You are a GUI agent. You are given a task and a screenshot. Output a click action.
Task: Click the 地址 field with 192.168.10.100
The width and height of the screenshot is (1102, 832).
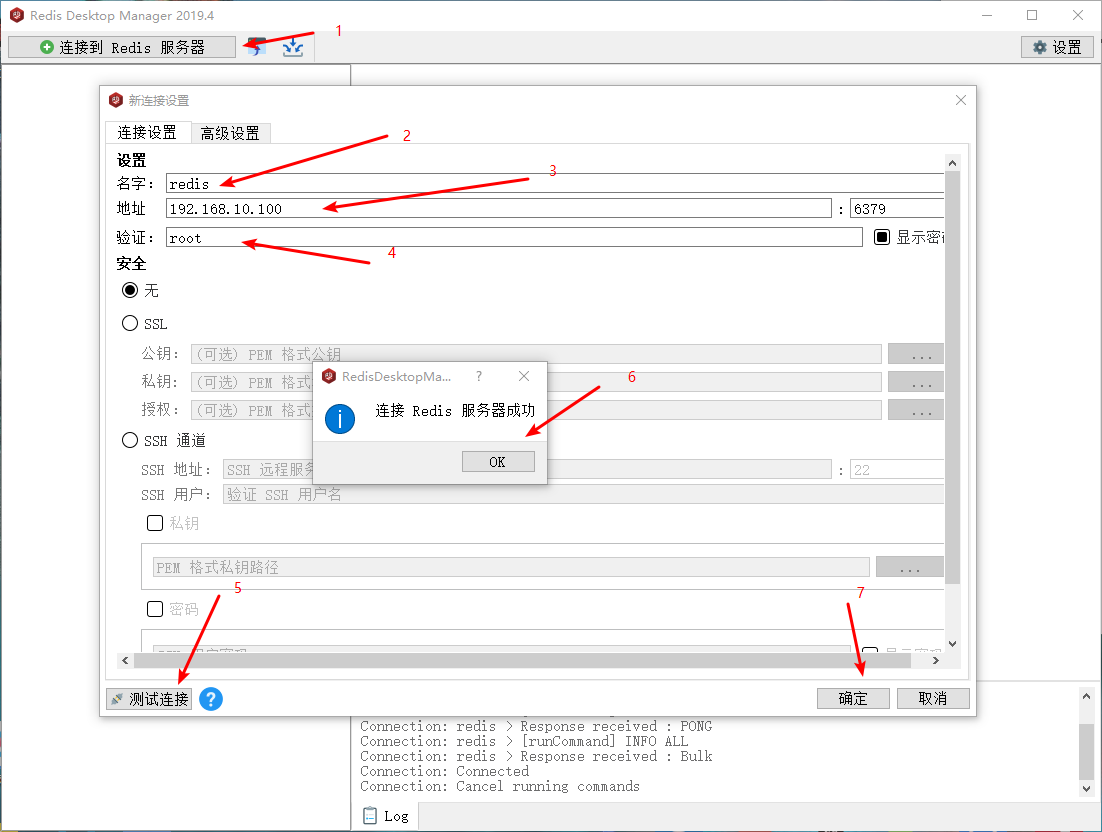499,209
